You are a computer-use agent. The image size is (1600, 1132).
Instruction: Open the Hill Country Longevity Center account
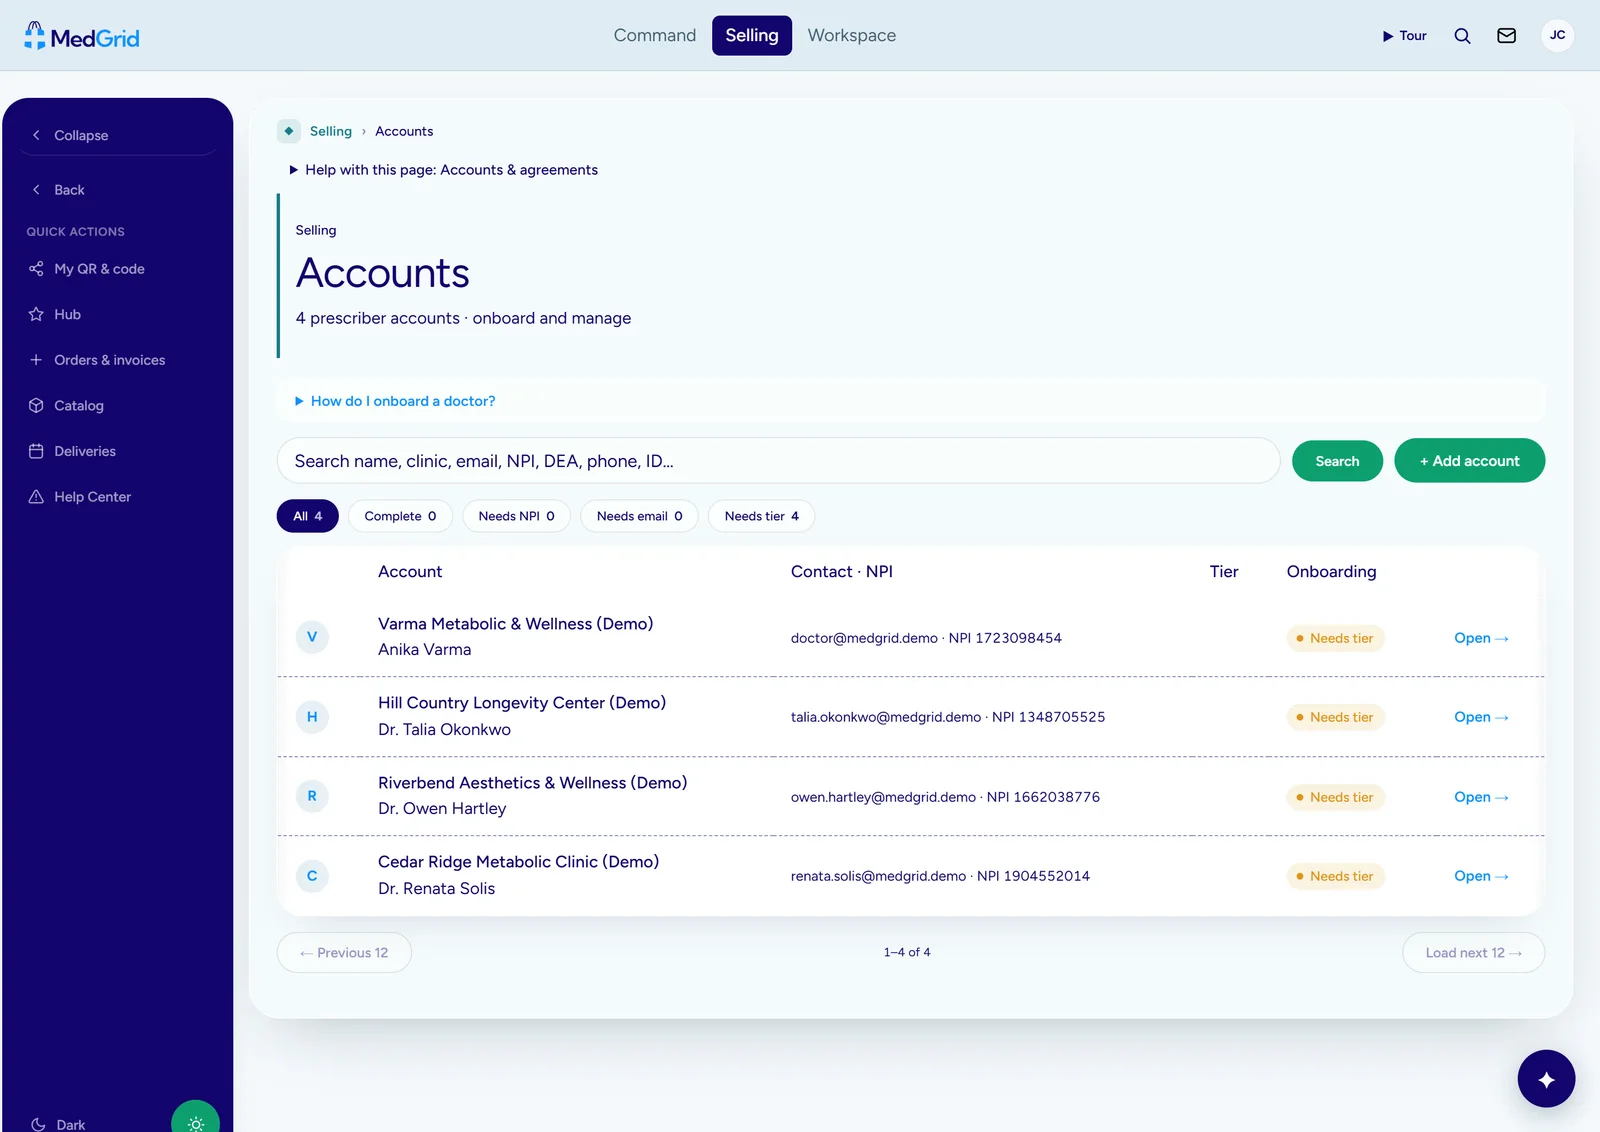click(x=1481, y=717)
